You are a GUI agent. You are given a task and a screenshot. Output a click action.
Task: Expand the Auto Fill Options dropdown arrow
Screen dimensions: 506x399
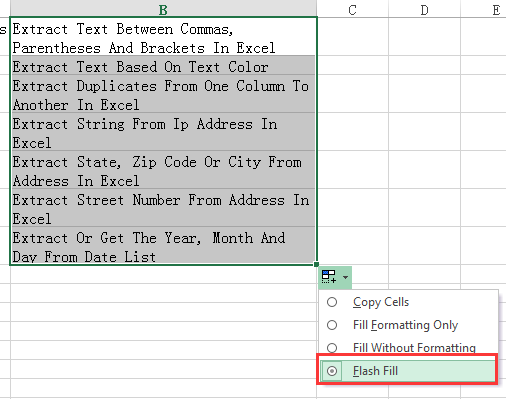point(345,277)
